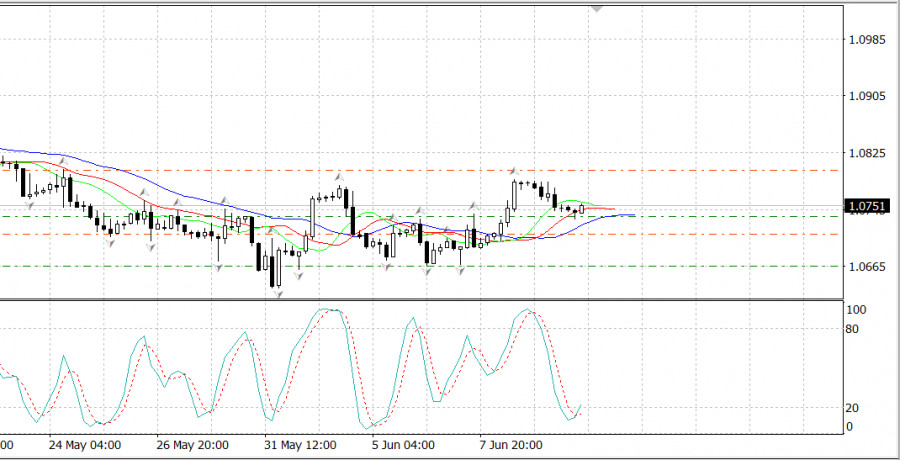This screenshot has width=900, height=460.
Task: Click the fractal arrow below the lowest candle
Action: 279,293
